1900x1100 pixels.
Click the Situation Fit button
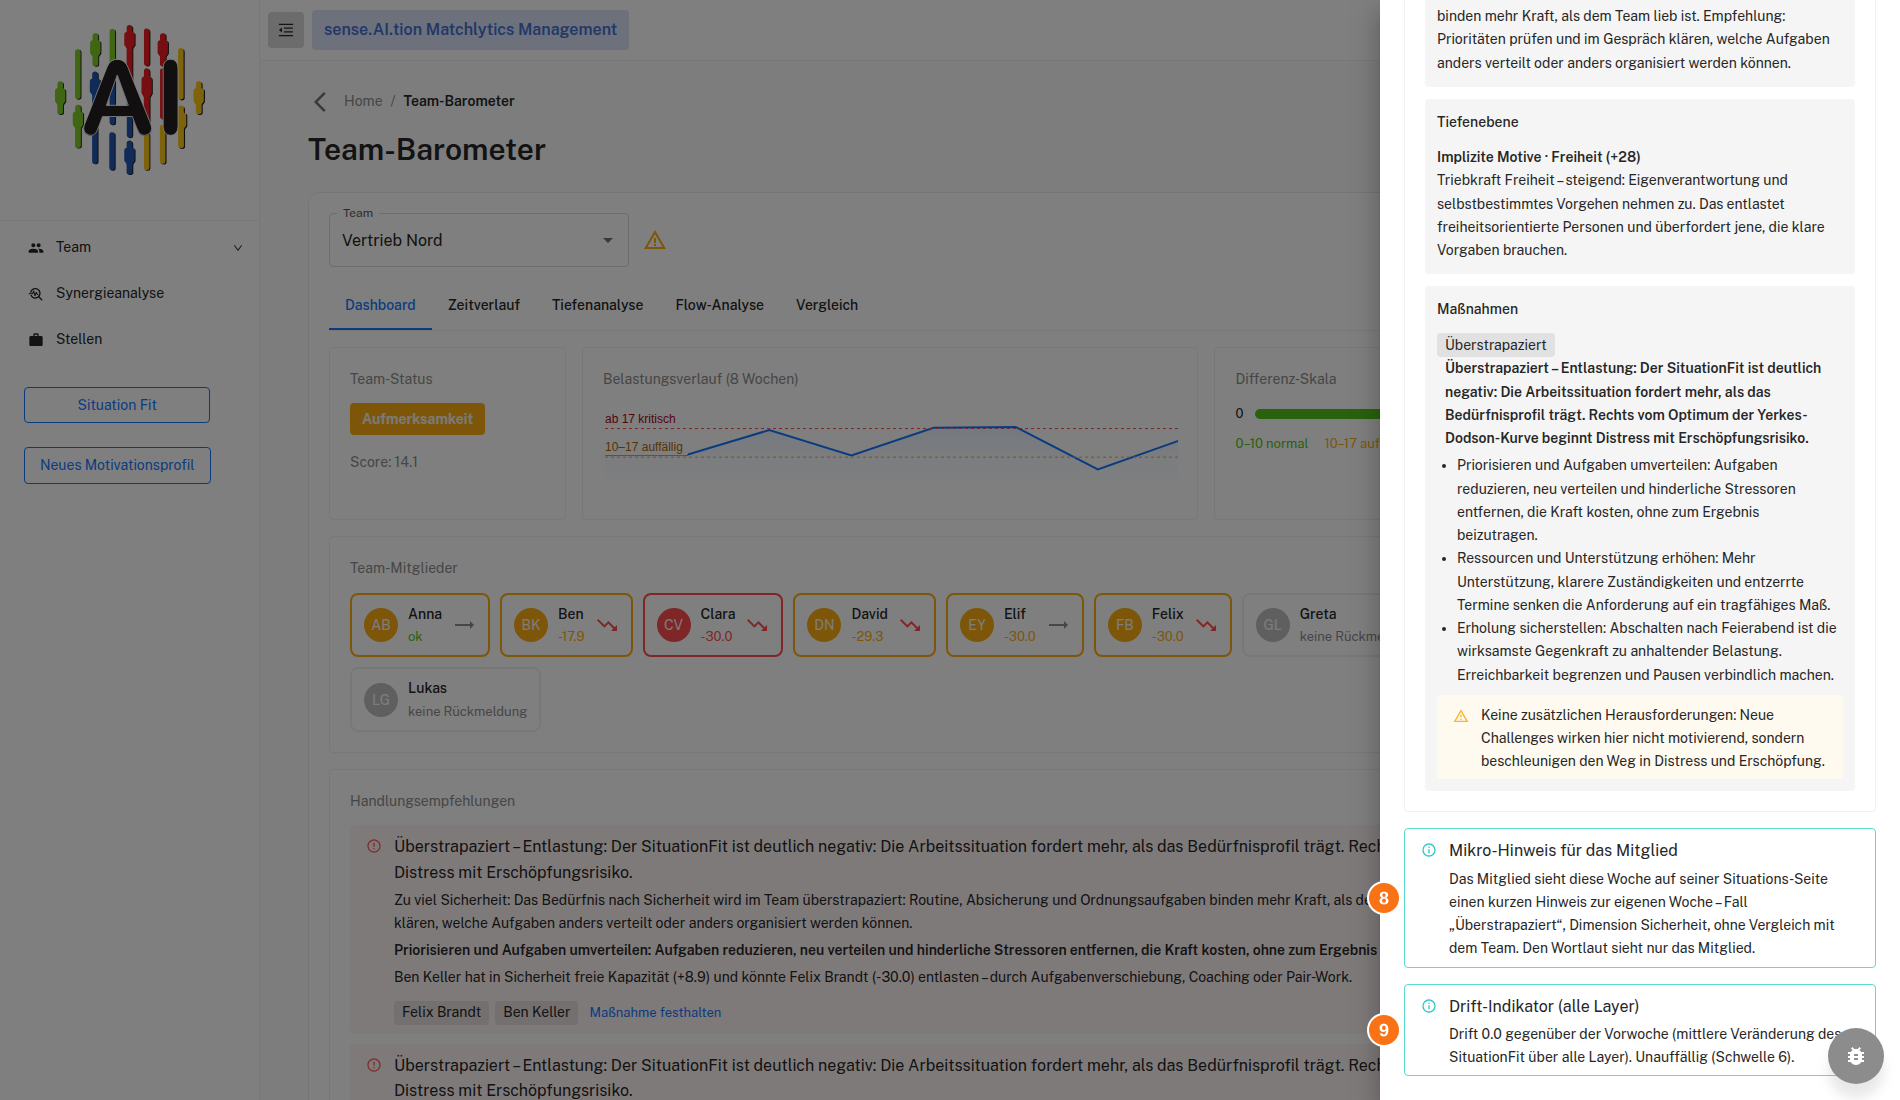click(x=117, y=405)
